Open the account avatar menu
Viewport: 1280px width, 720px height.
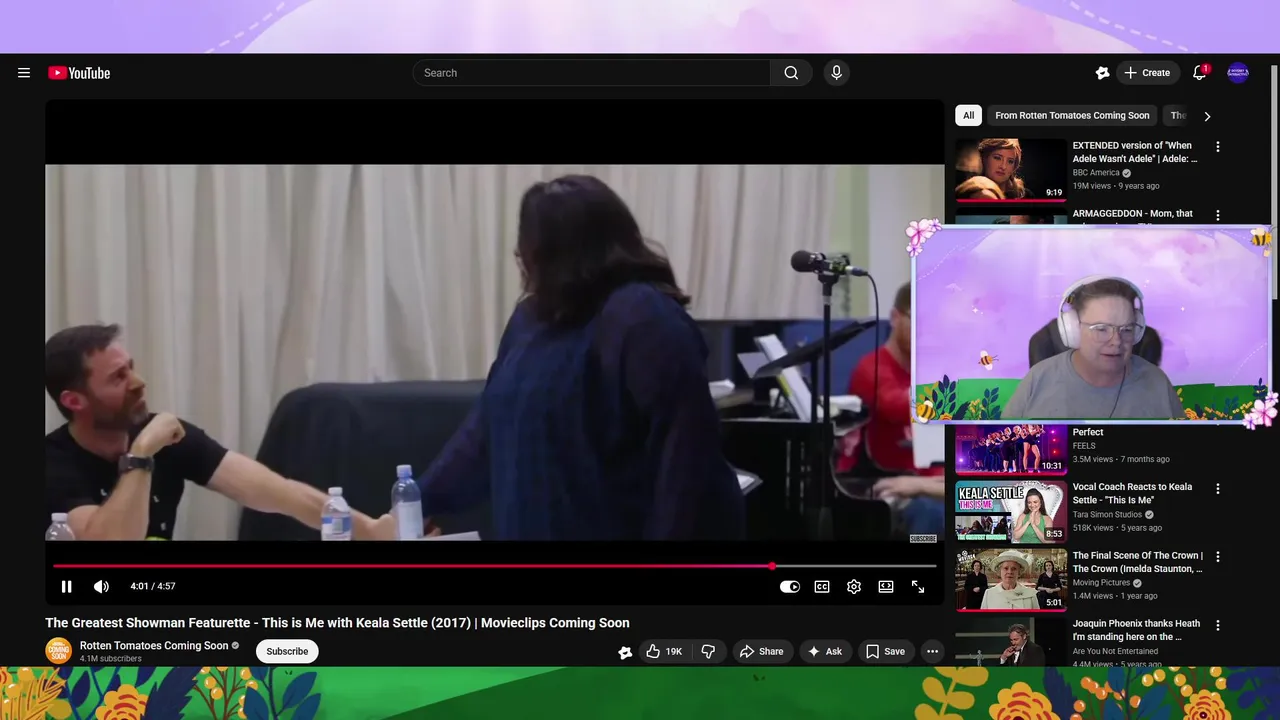point(1238,73)
